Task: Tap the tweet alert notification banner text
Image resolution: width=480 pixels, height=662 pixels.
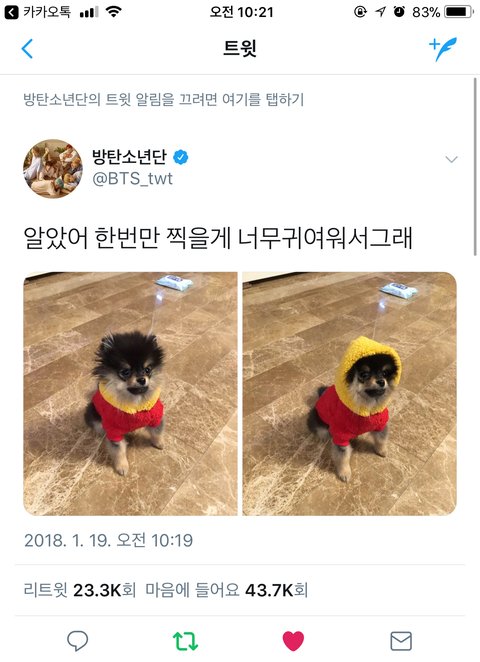Action: (163, 100)
